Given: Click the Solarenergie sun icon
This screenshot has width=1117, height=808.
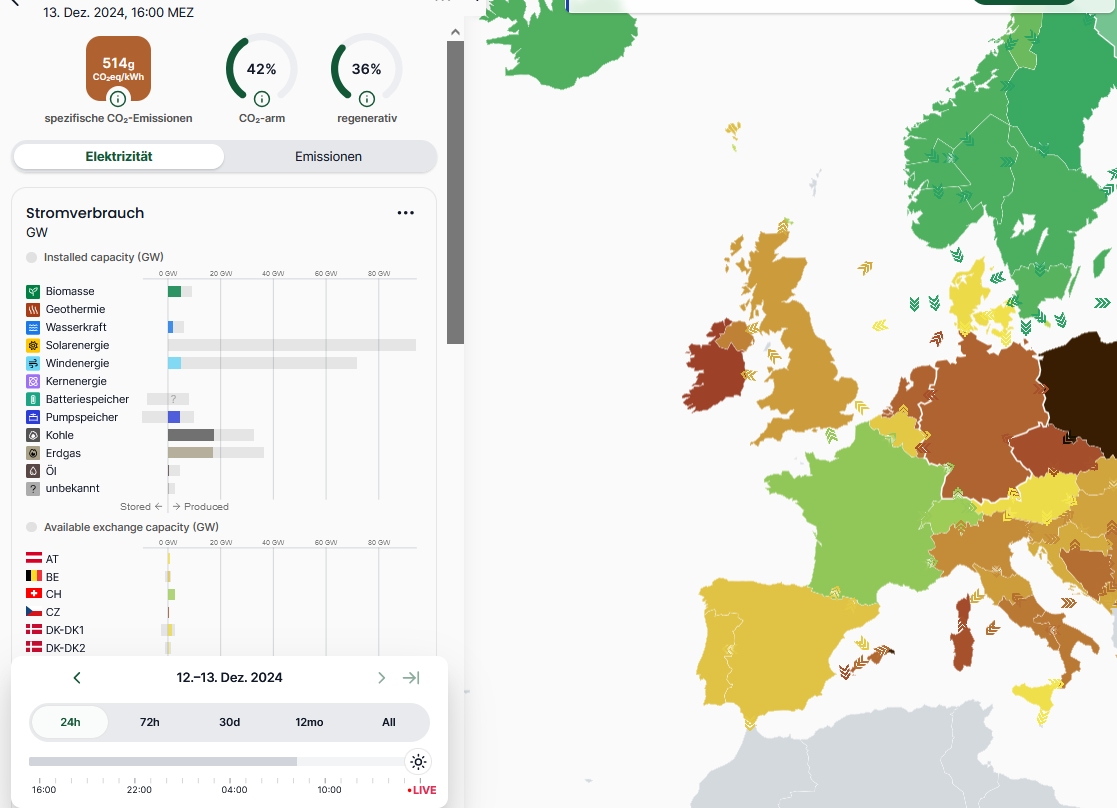Looking at the screenshot, I should pyautogui.click(x=33, y=346).
